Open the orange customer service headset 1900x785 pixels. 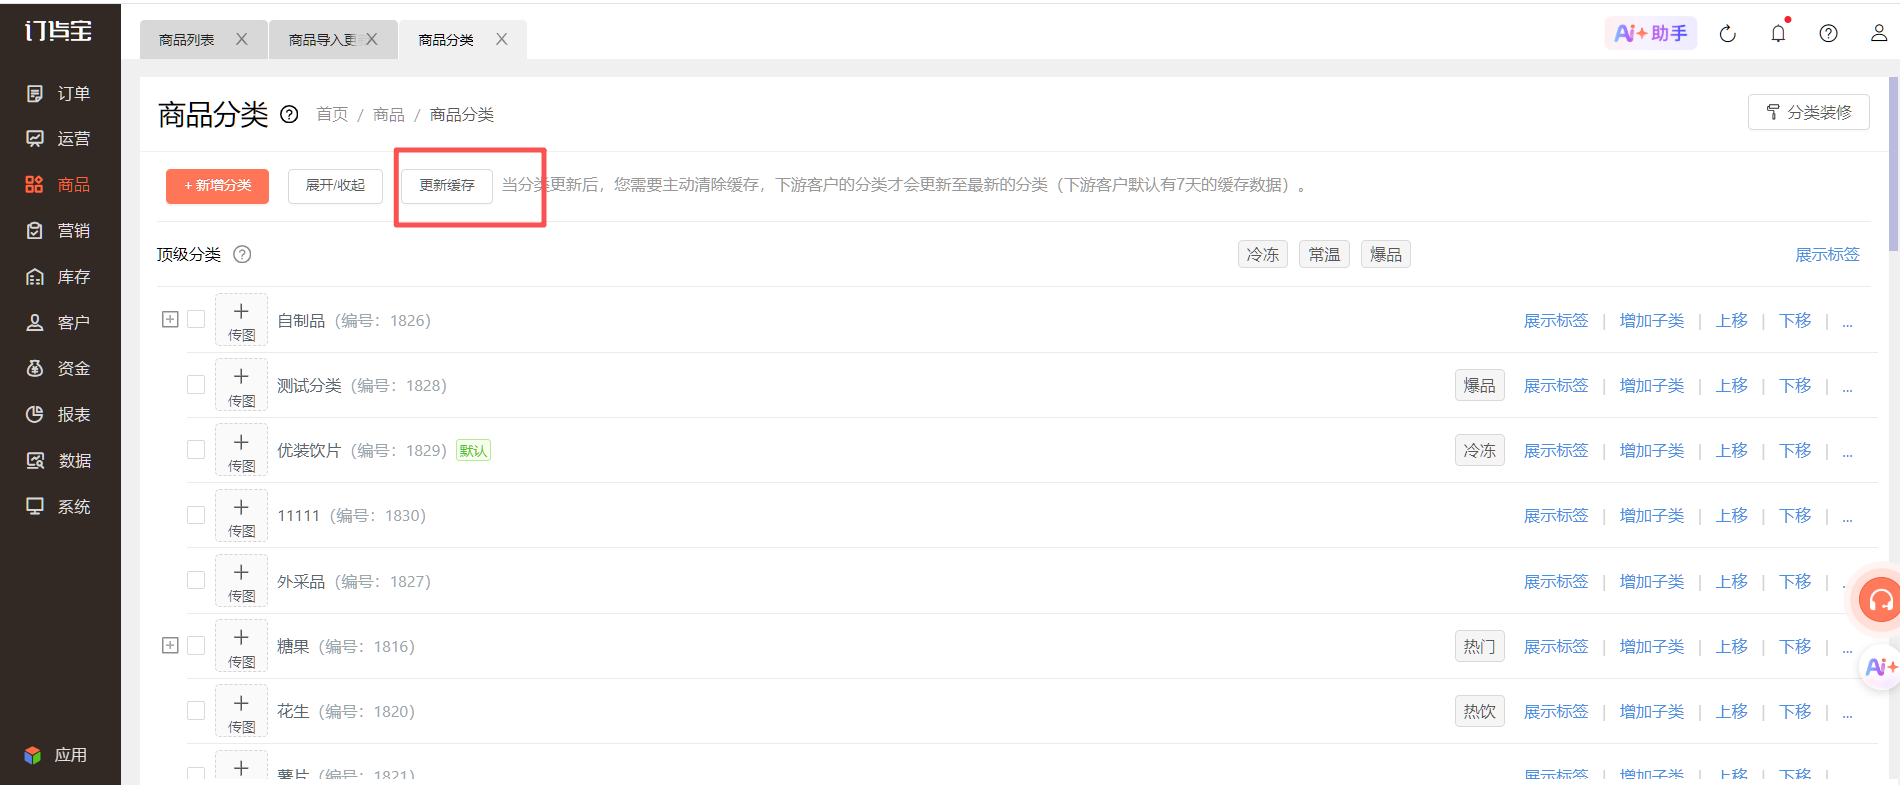click(1880, 600)
